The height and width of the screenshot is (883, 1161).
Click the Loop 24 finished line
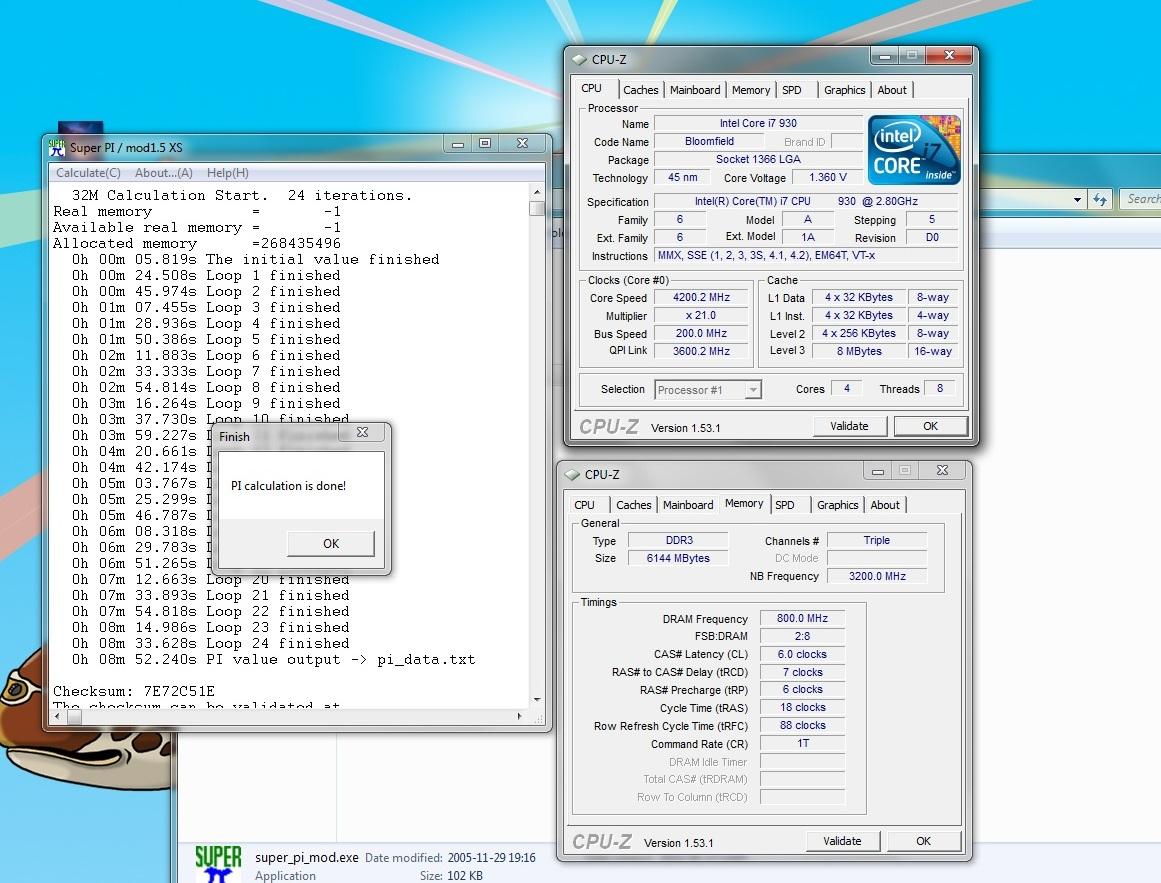(x=210, y=644)
